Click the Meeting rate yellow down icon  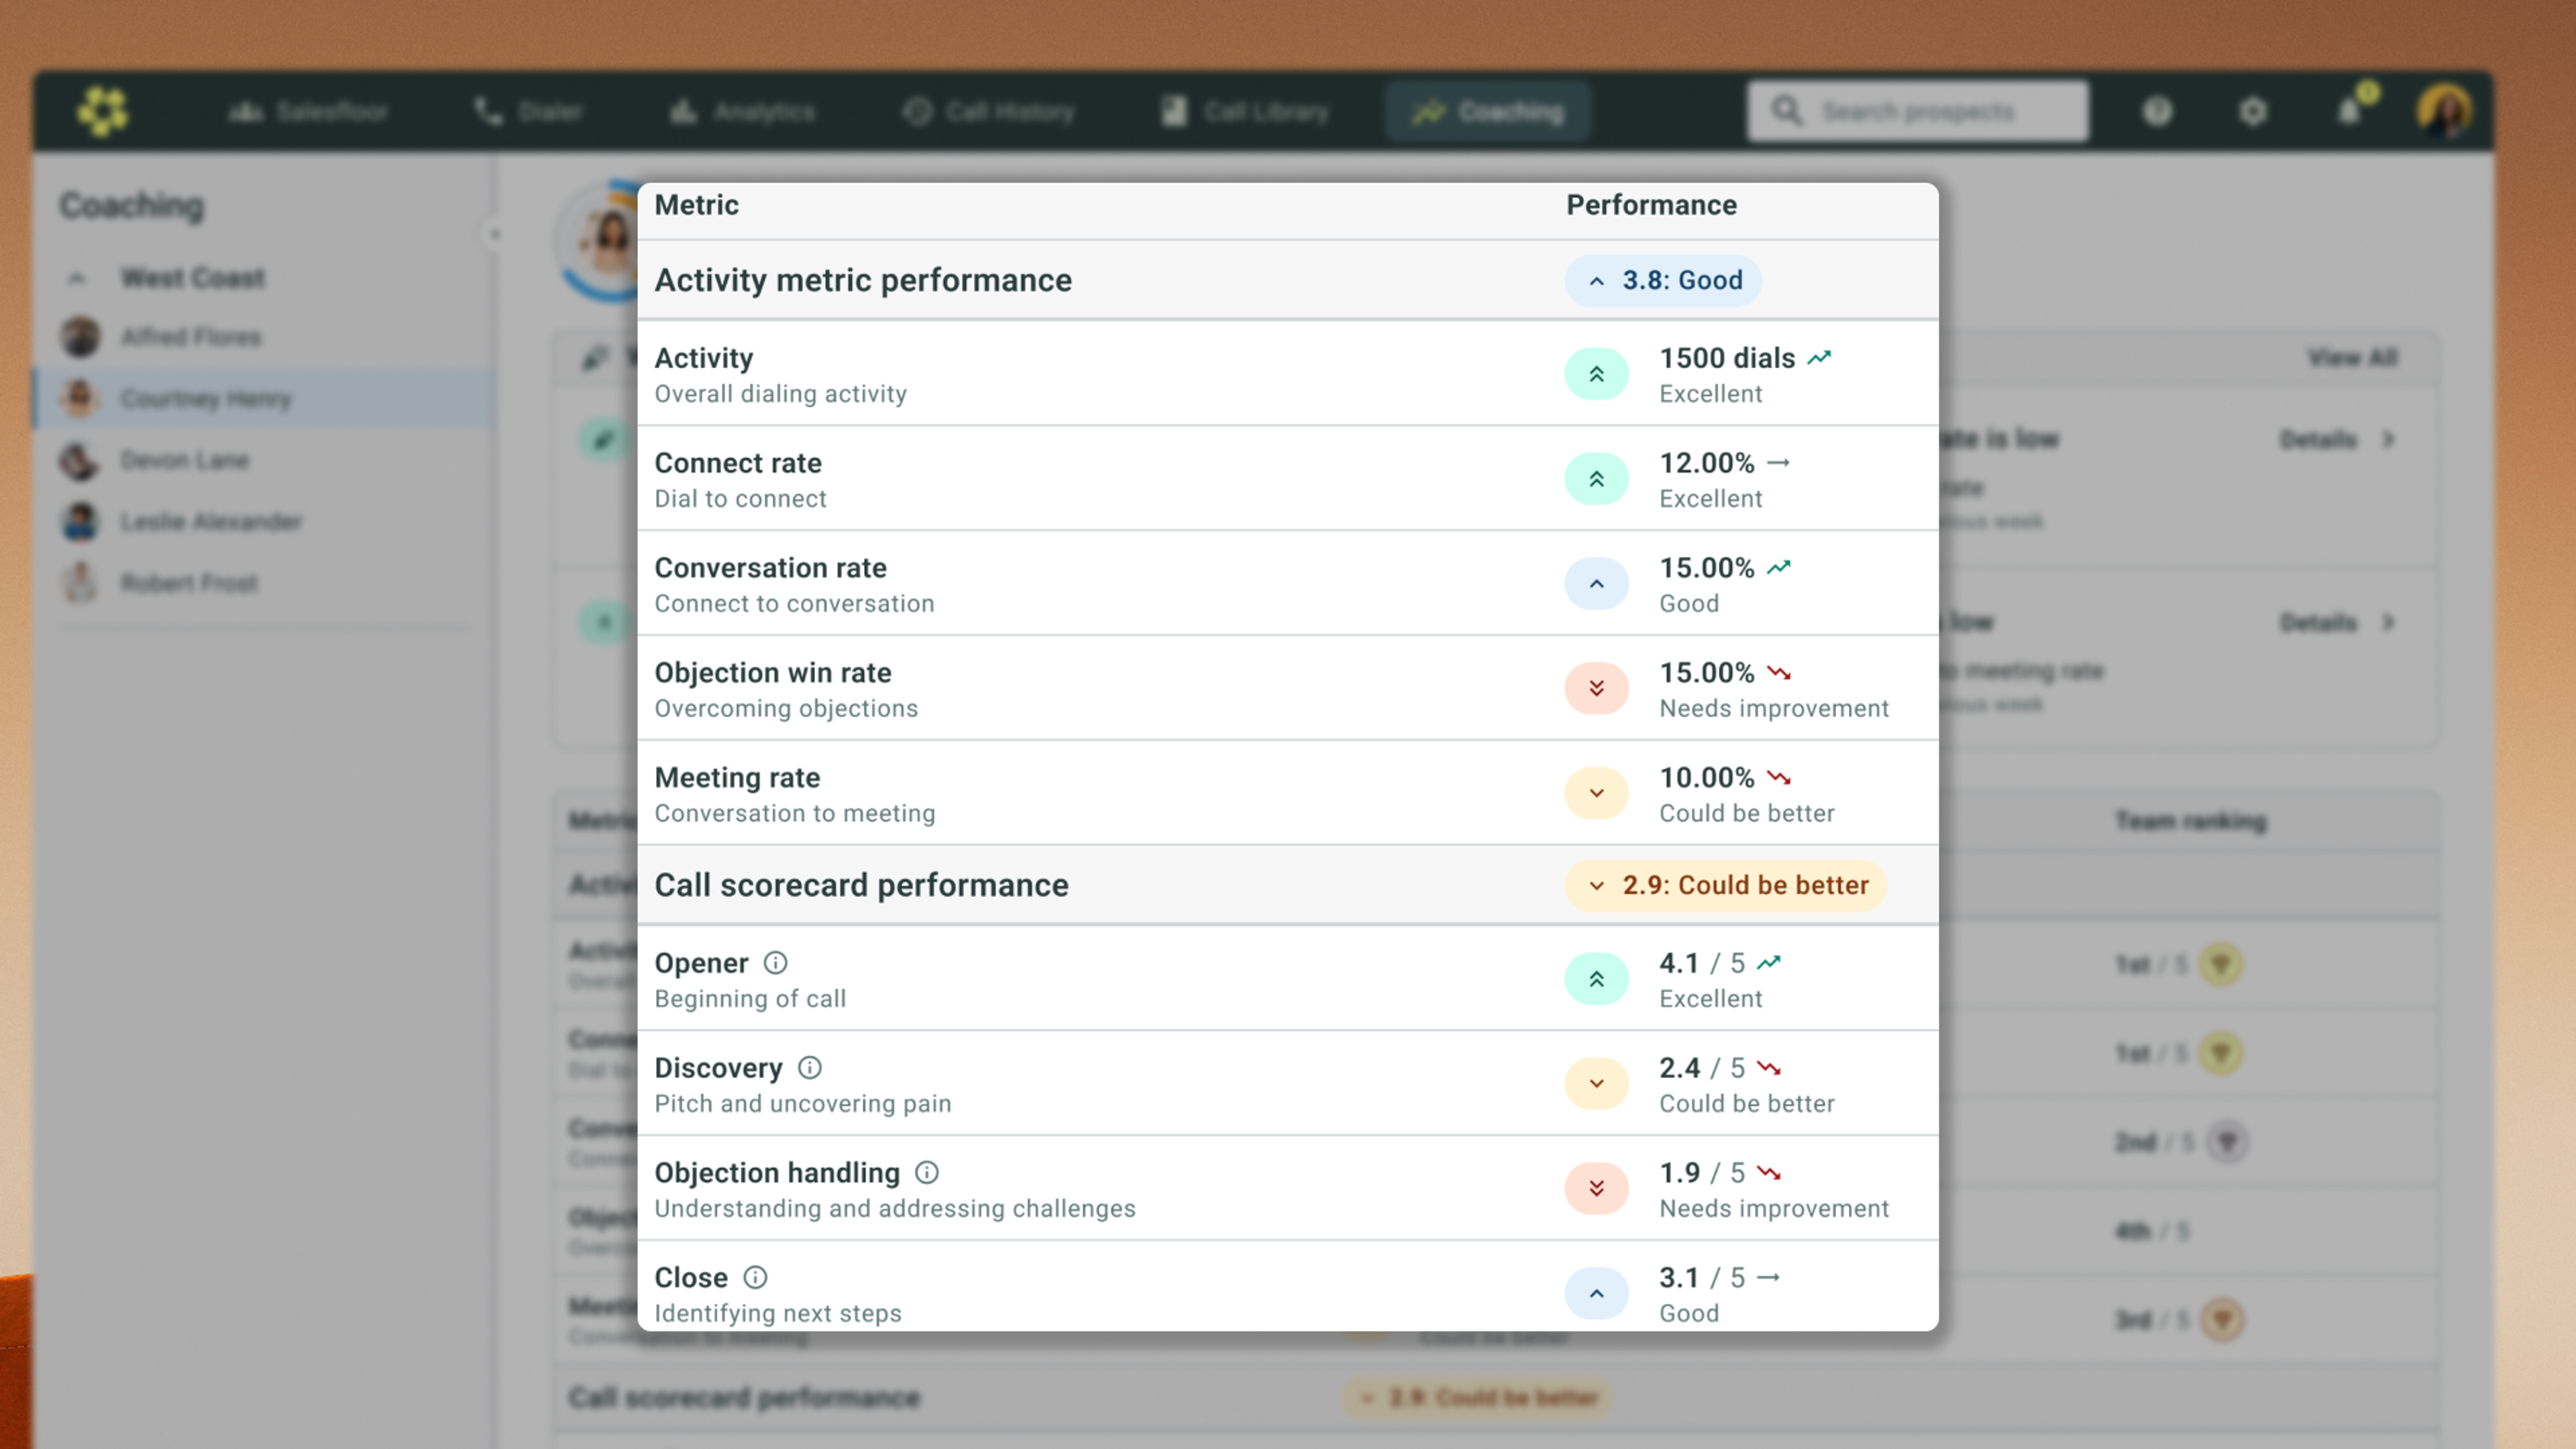pyautogui.click(x=1597, y=793)
